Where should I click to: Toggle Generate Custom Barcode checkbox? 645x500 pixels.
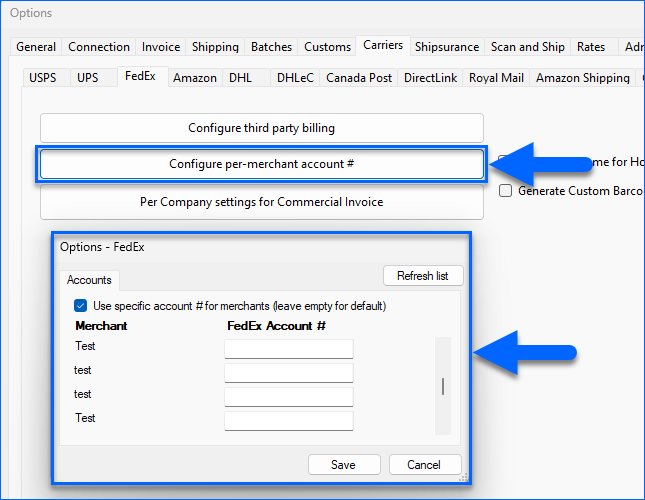click(506, 191)
